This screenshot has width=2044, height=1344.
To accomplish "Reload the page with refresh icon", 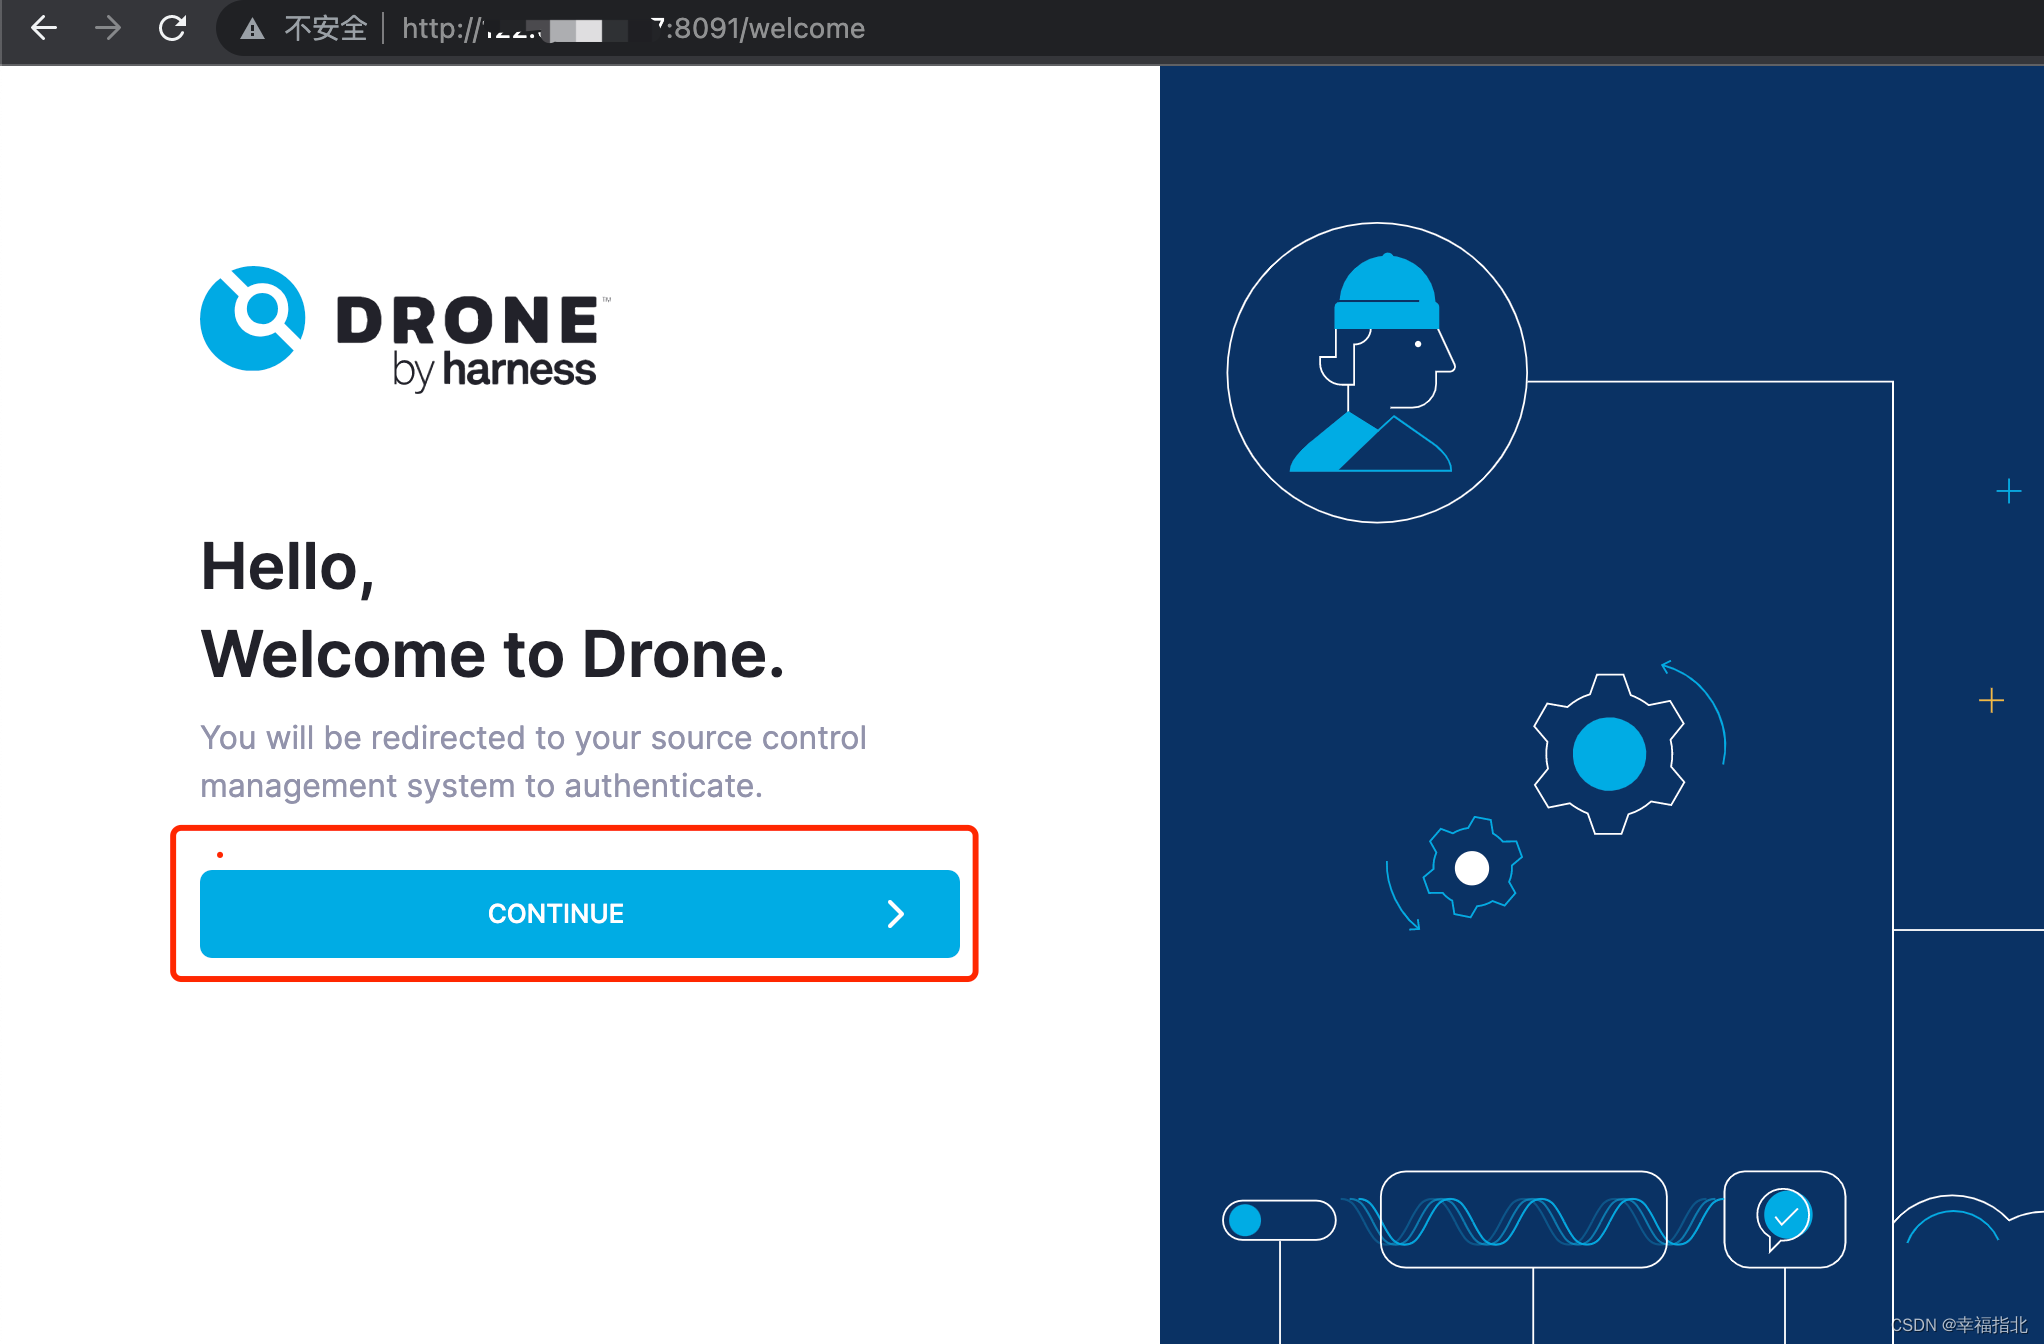I will (x=172, y=28).
